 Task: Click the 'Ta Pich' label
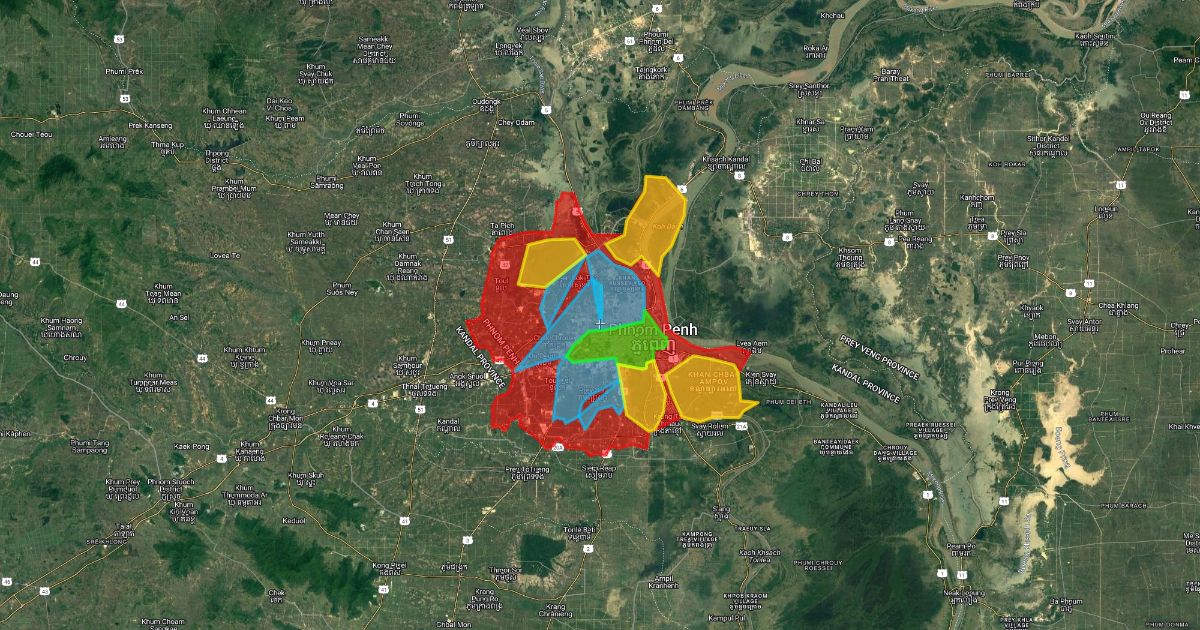tap(500, 227)
